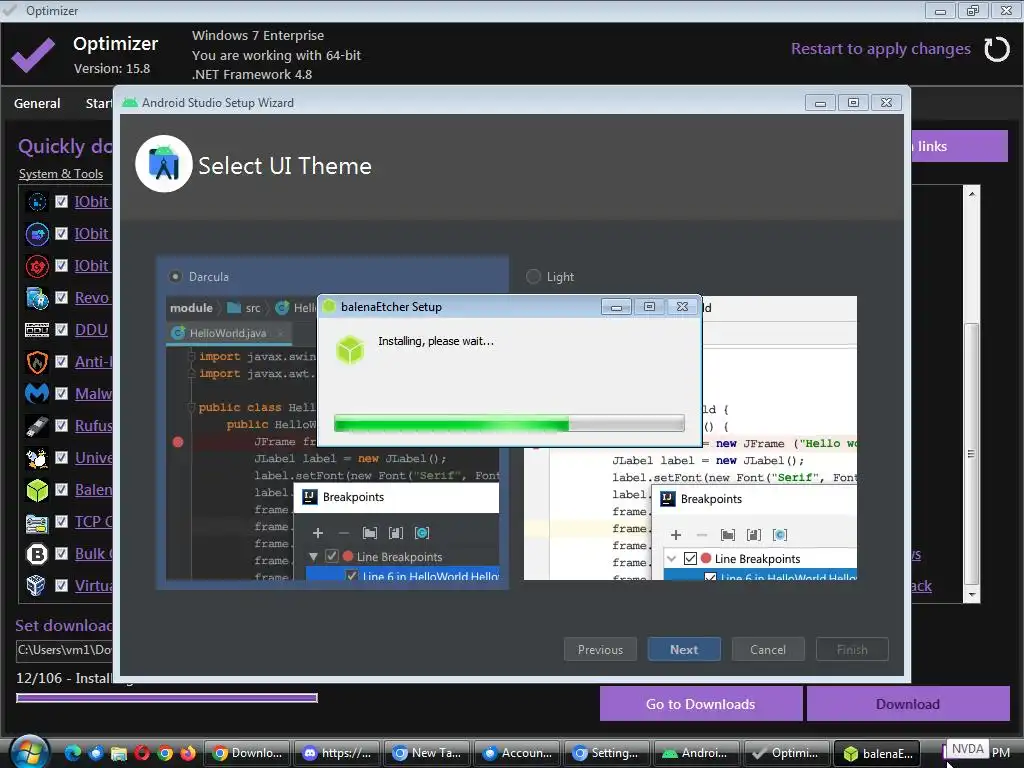Viewport: 1024px width, 768px height.
Task: Switch to Settings Chrome taskbar window
Action: 607,753
